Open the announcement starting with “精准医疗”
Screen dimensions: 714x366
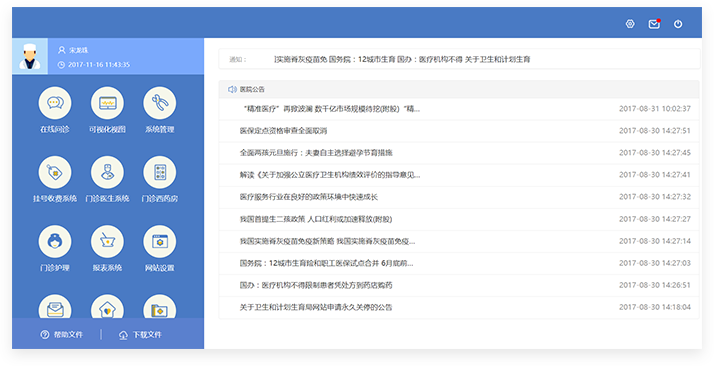[x=332, y=109]
